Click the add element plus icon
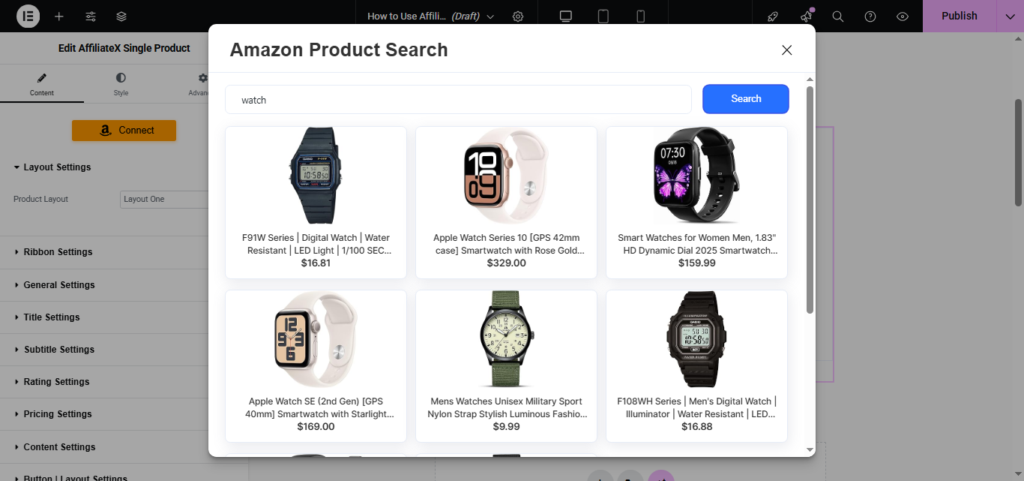The width and height of the screenshot is (1024, 481). pos(59,16)
